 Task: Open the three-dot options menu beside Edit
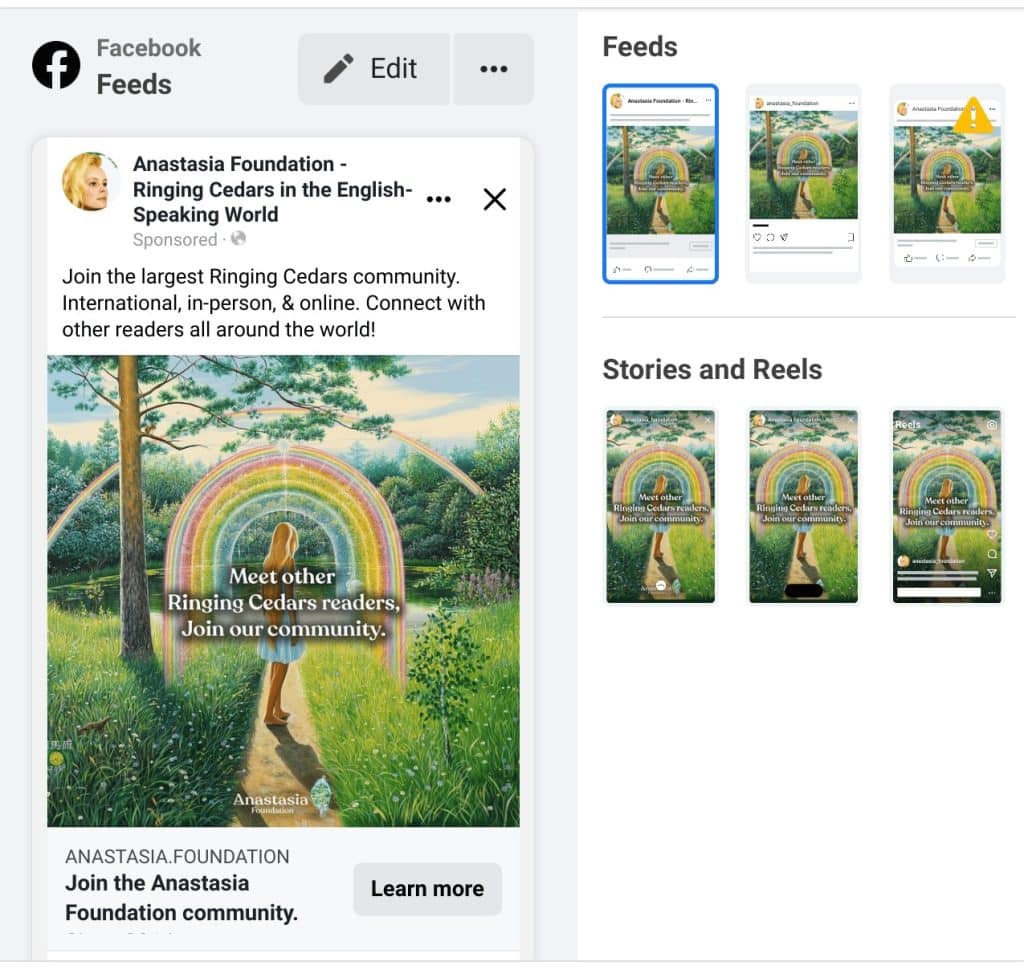[494, 69]
